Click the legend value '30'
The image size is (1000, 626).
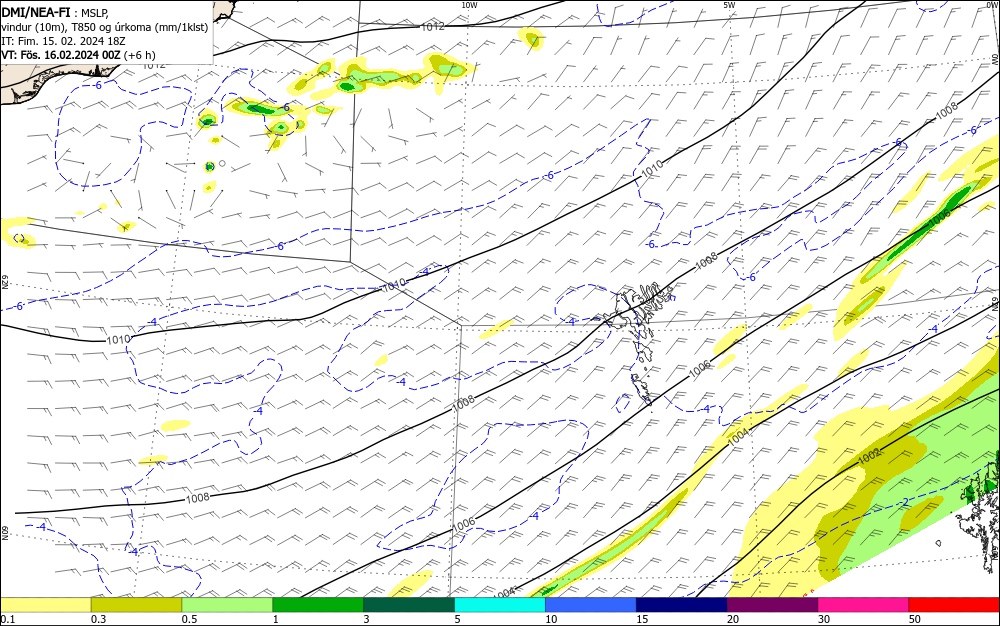coord(823,619)
